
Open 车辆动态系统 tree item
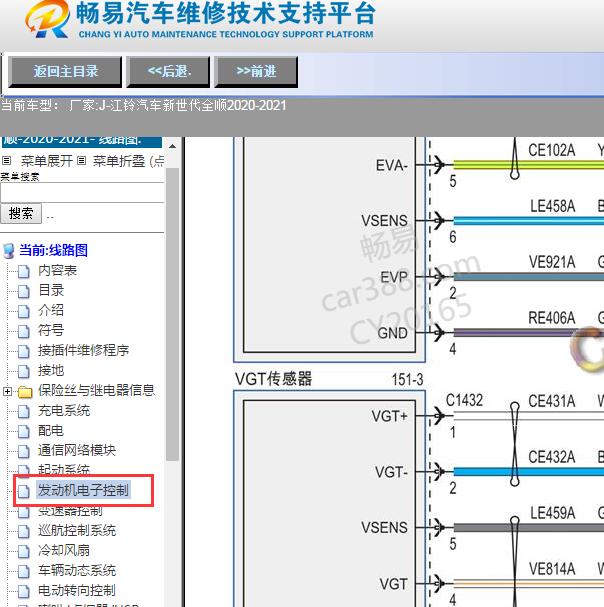pyautogui.click(x=77, y=570)
